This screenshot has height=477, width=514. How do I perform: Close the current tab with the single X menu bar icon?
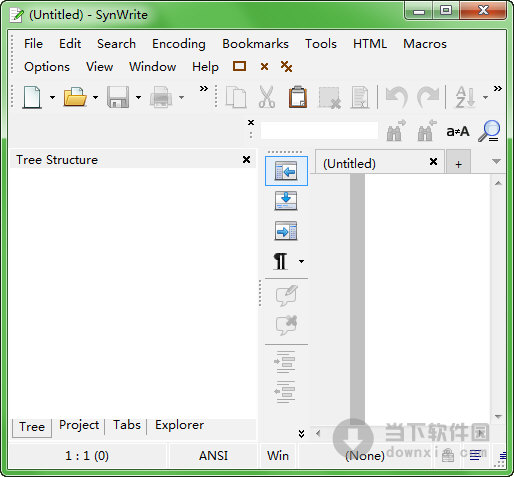(x=264, y=67)
